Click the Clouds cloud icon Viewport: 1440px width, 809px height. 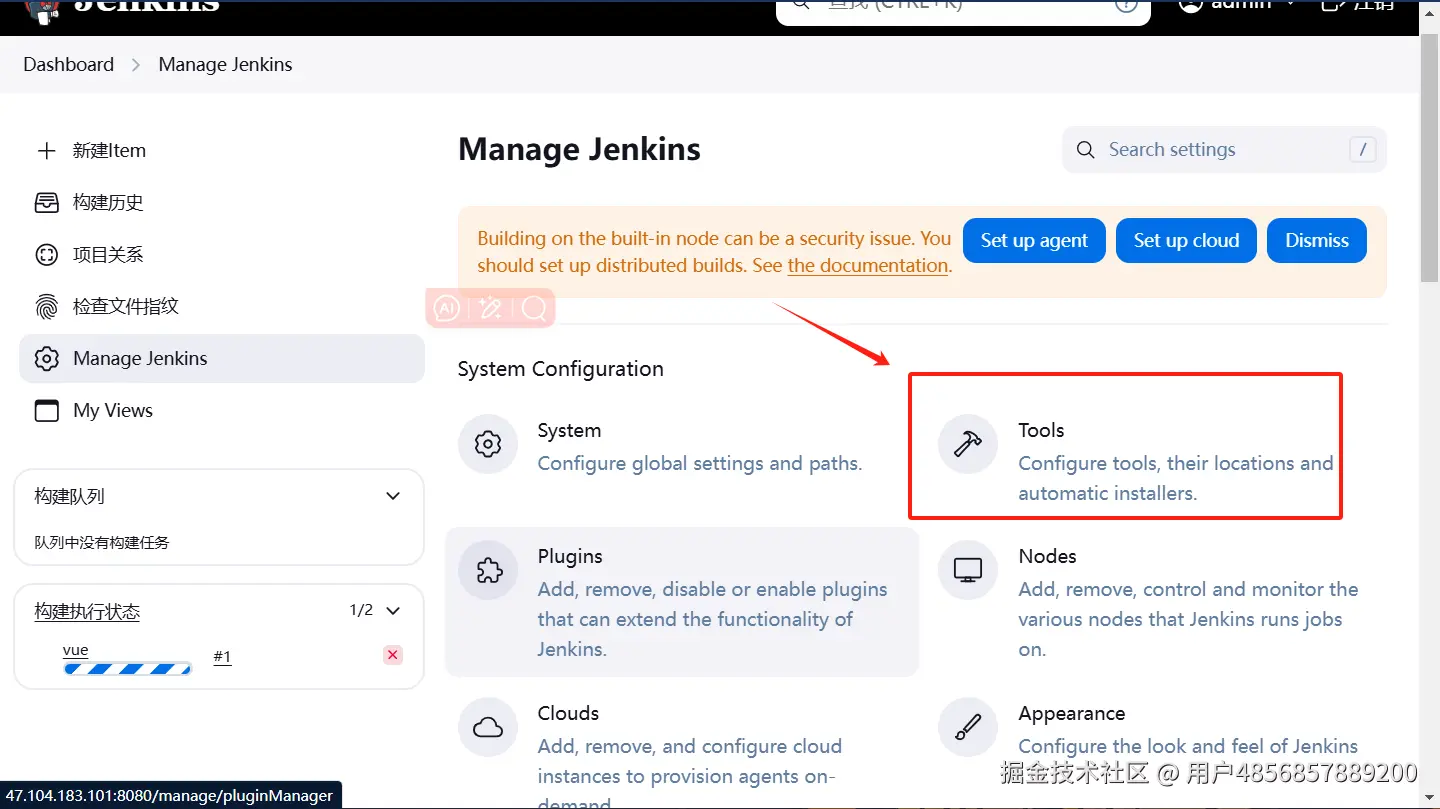click(488, 727)
